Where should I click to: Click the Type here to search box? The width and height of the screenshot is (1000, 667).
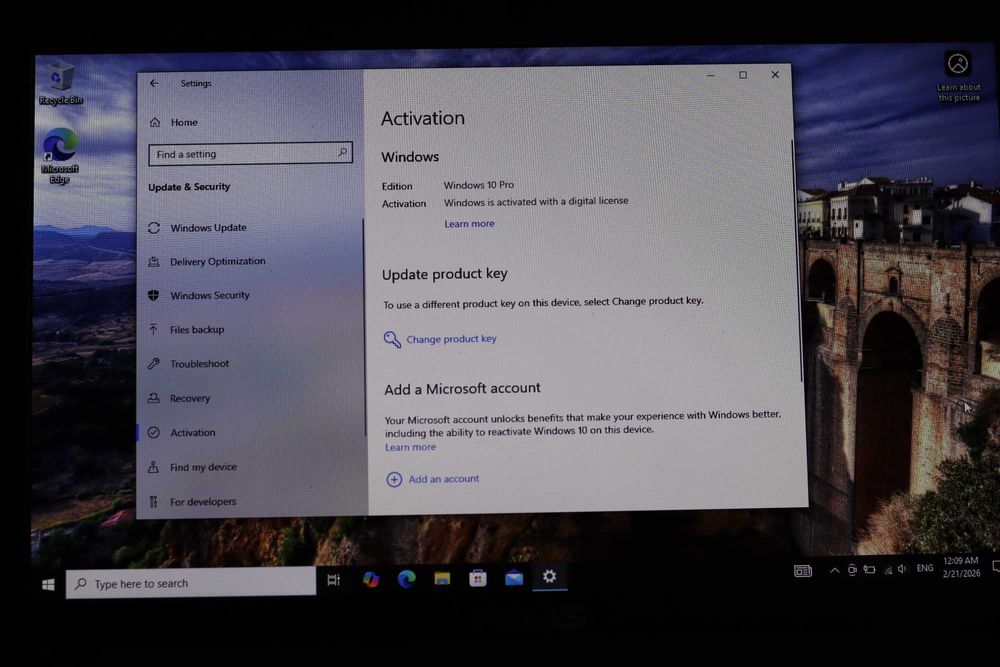coord(191,583)
